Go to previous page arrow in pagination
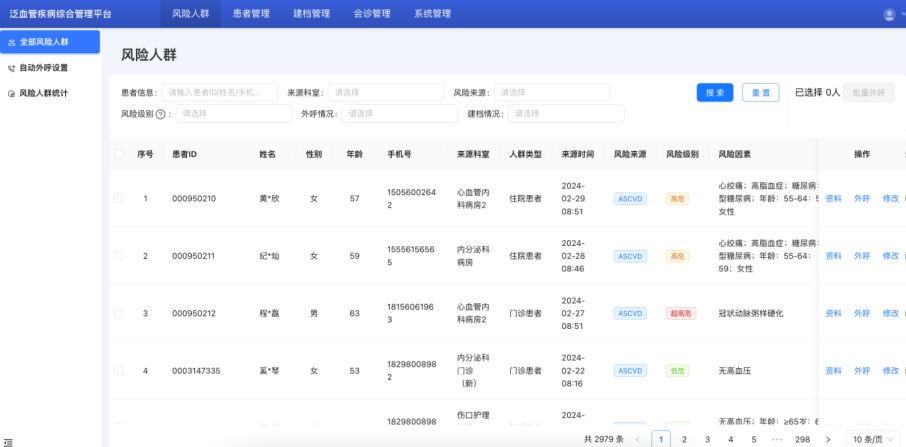906x447 pixels. [x=637, y=439]
